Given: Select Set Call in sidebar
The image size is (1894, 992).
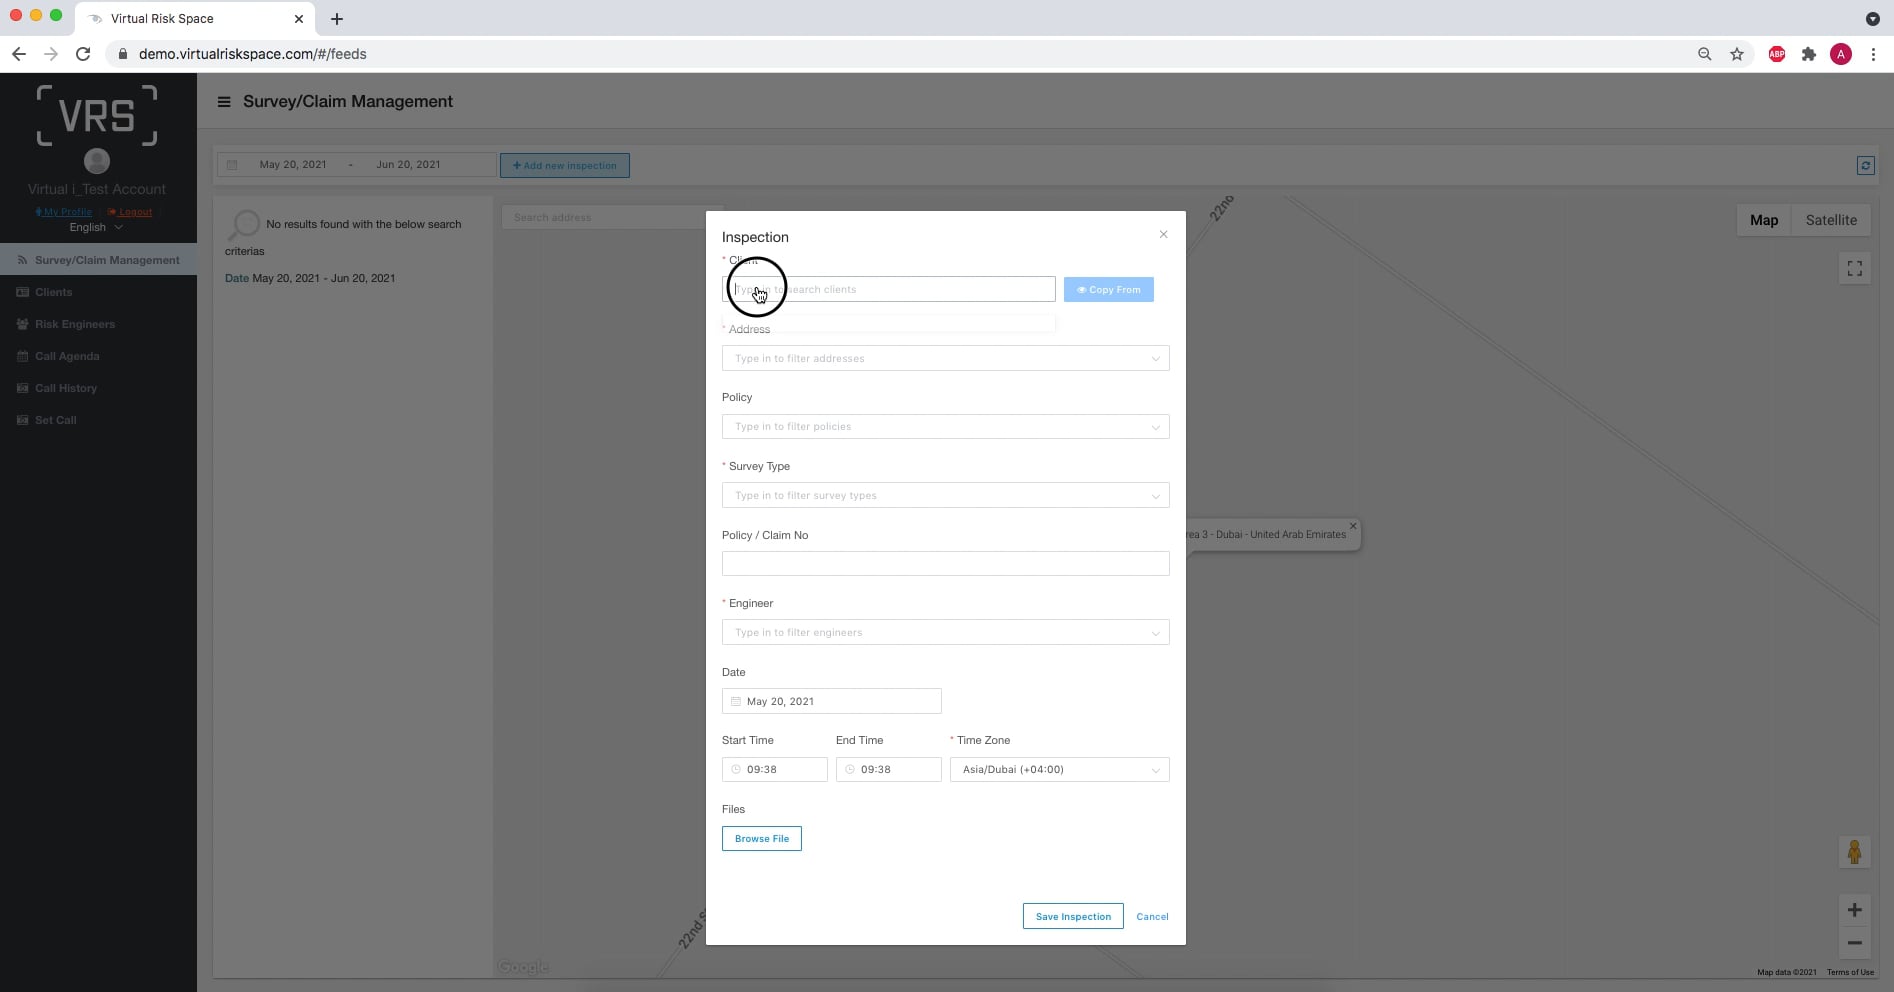Looking at the screenshot, I should point(56,420).
